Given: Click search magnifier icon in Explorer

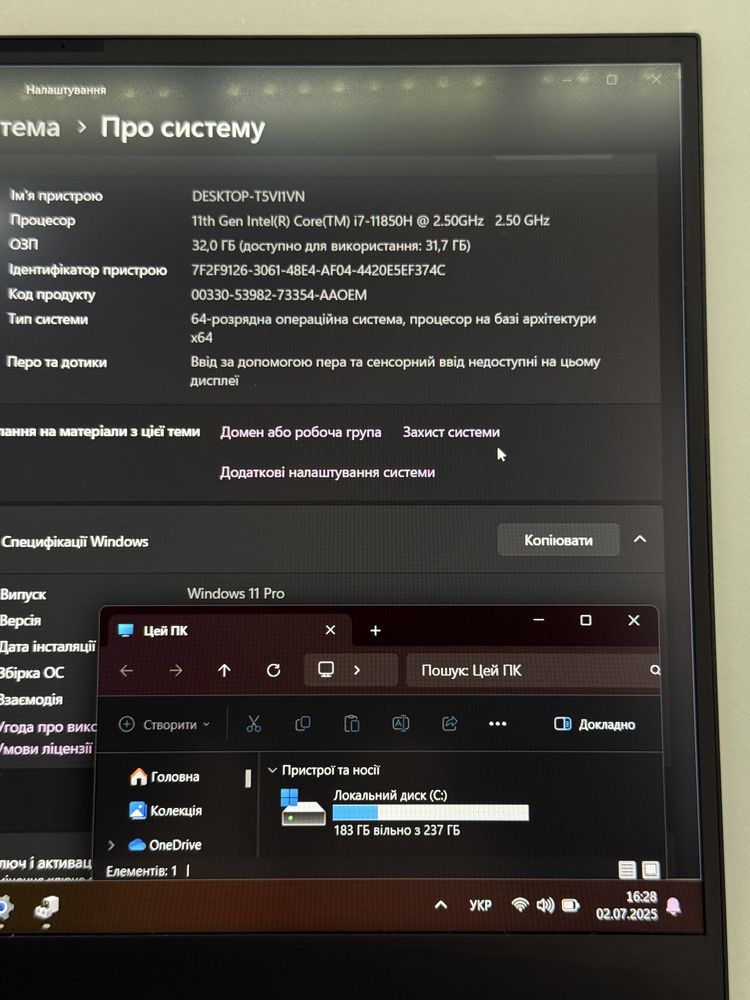Looking at the screenshot, I should (654, 670).
